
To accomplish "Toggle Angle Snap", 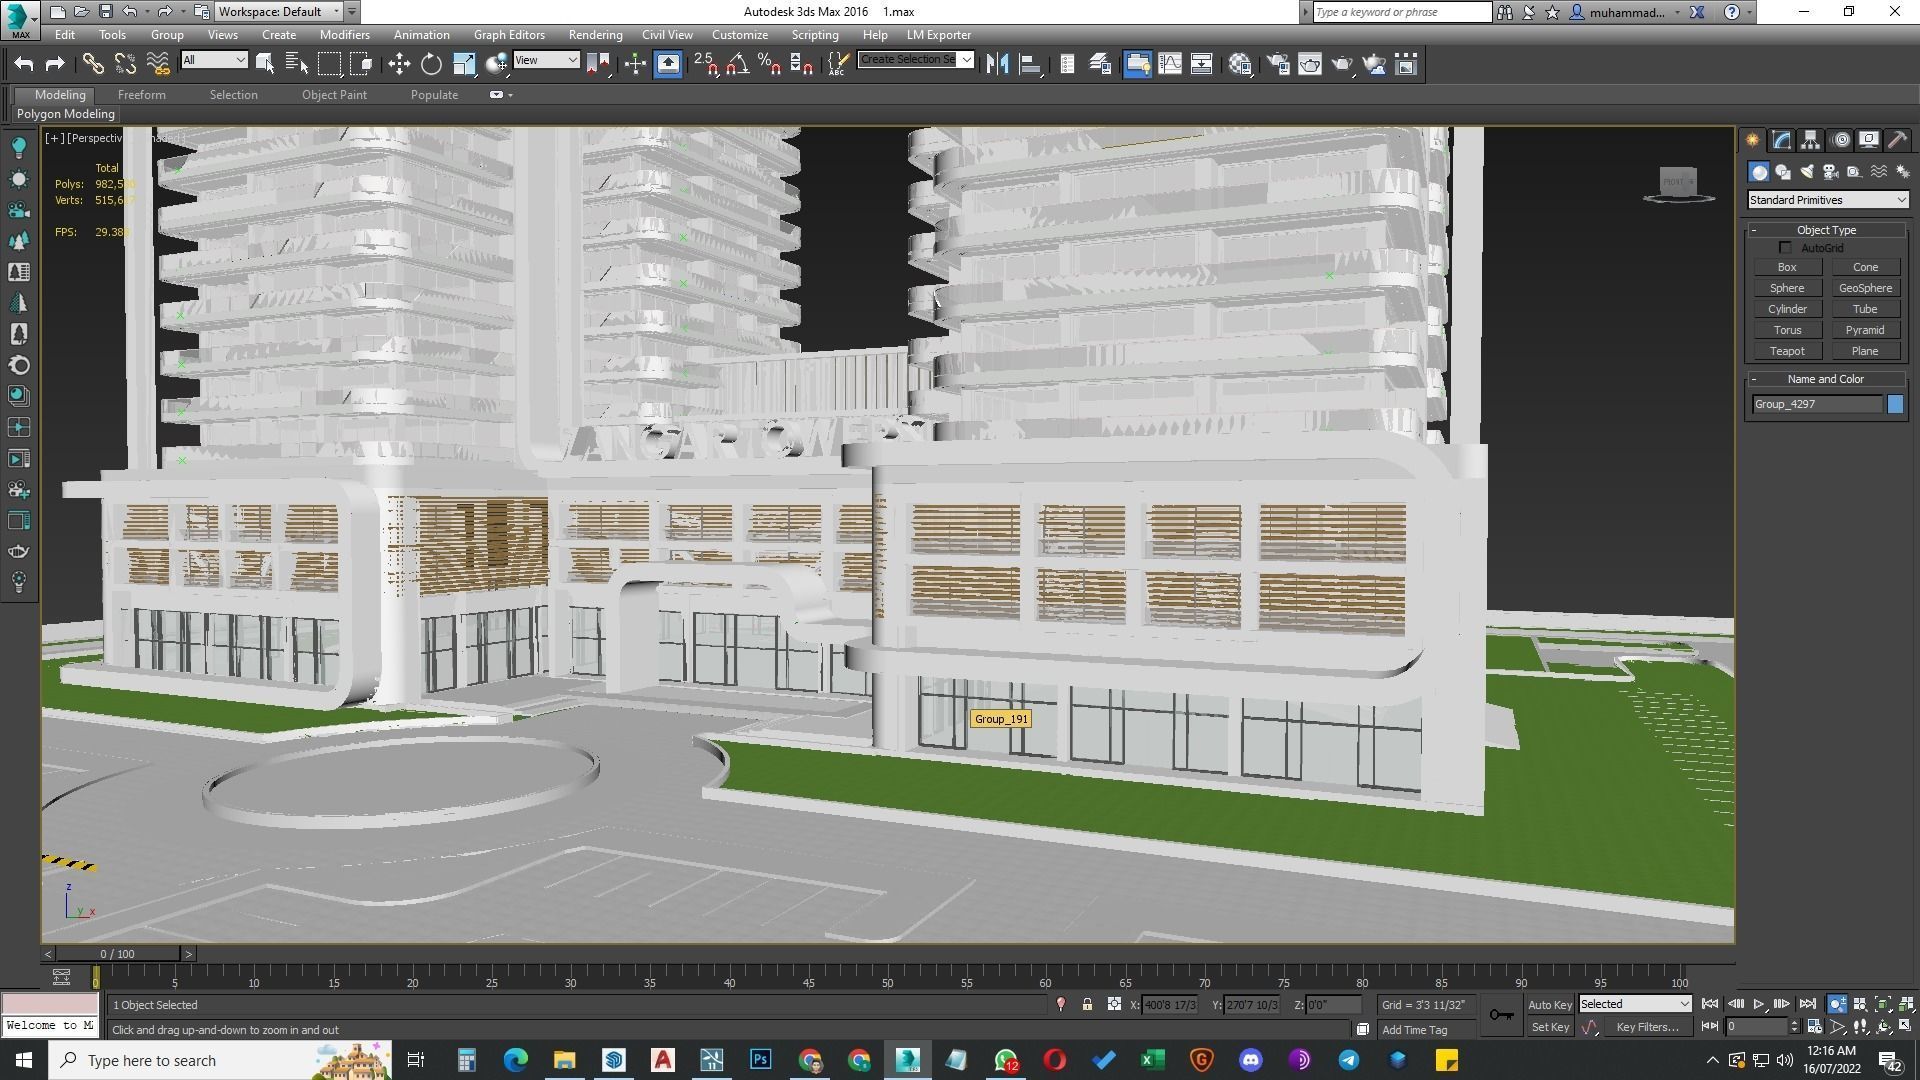I will (737, 64).
